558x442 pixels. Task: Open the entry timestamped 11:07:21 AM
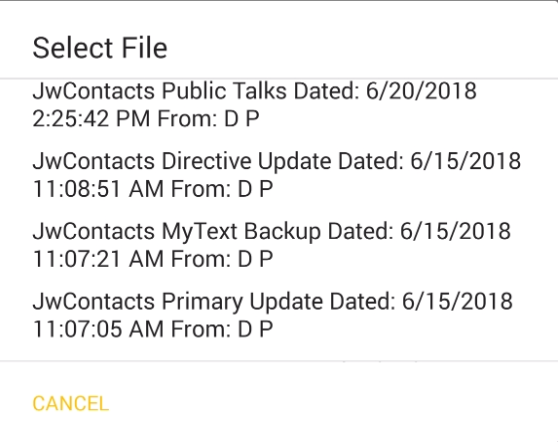pos(279,244)
